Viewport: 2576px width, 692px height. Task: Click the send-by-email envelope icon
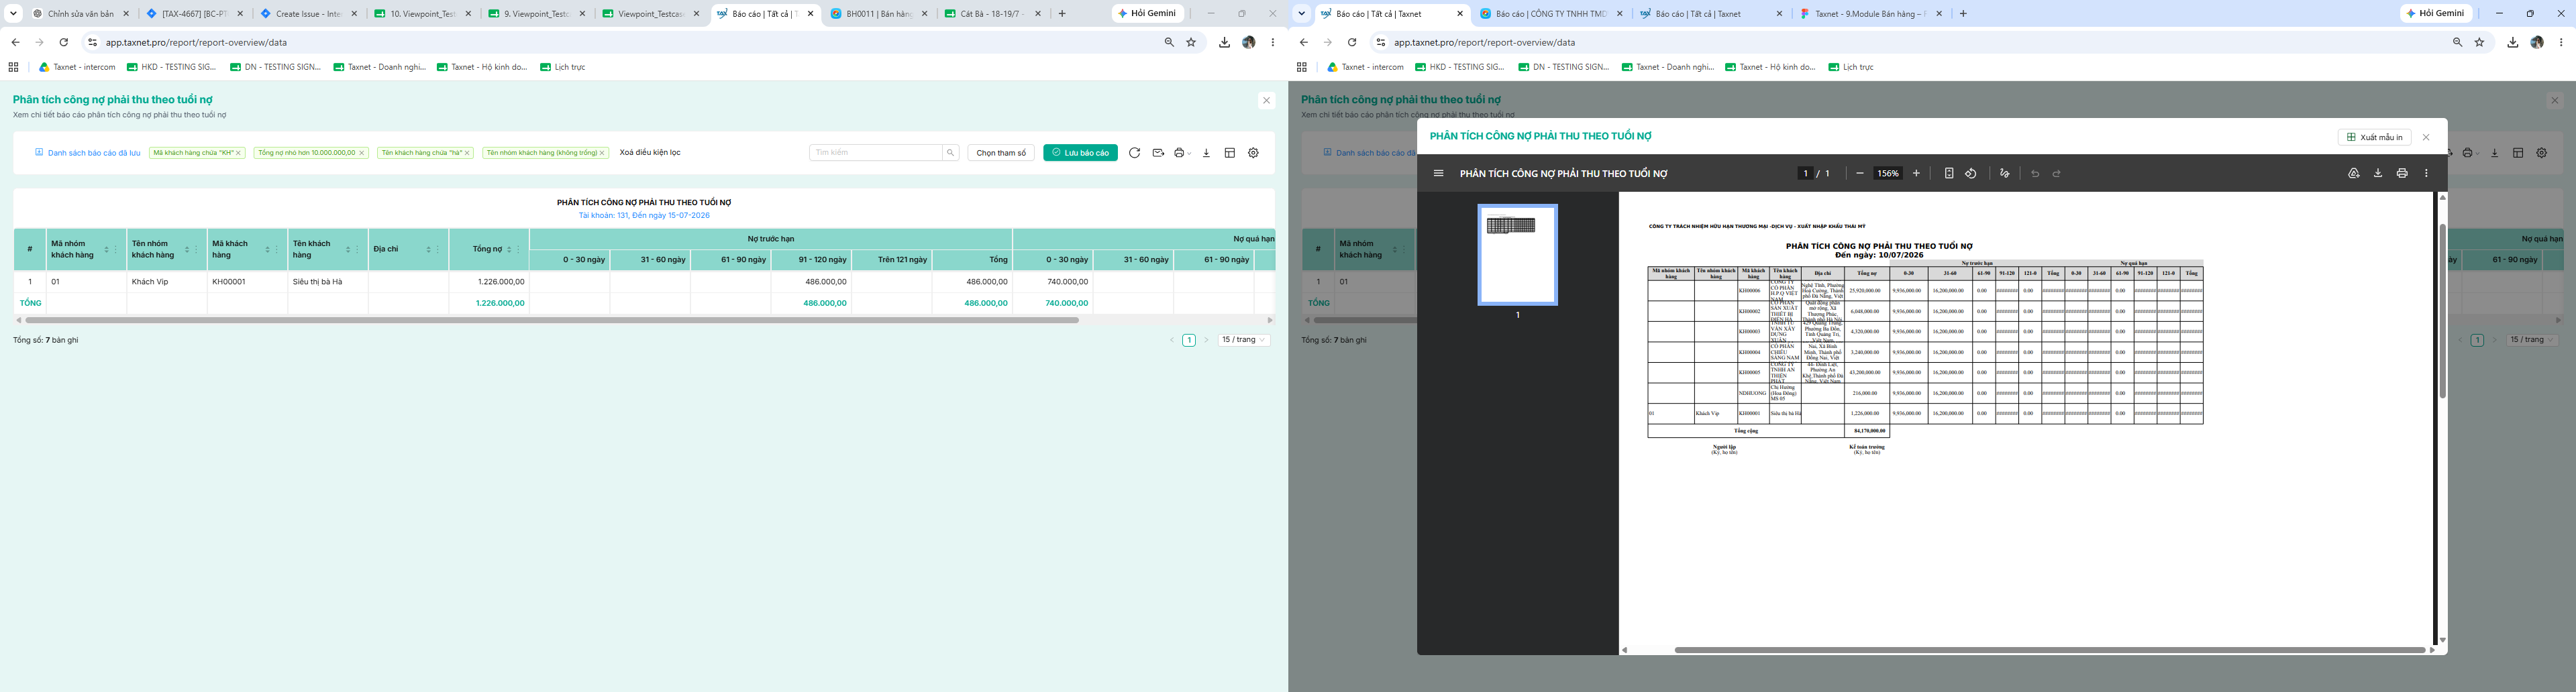coord(1158,153)
